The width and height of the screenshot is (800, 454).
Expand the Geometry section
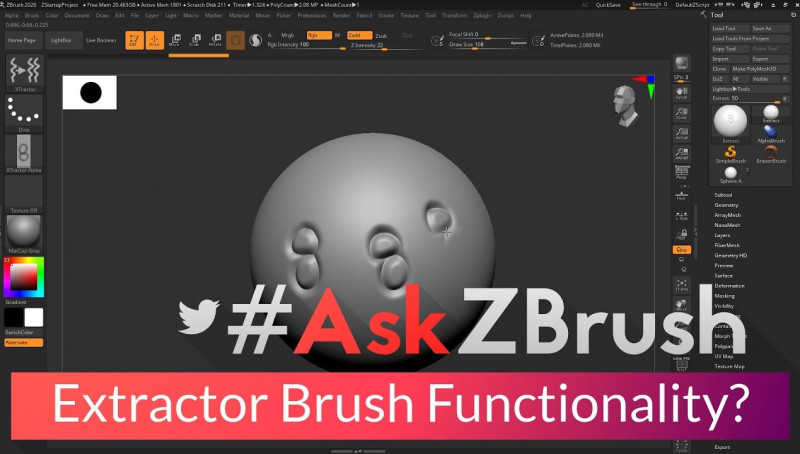pyautogui.click(x=726, y=205)
